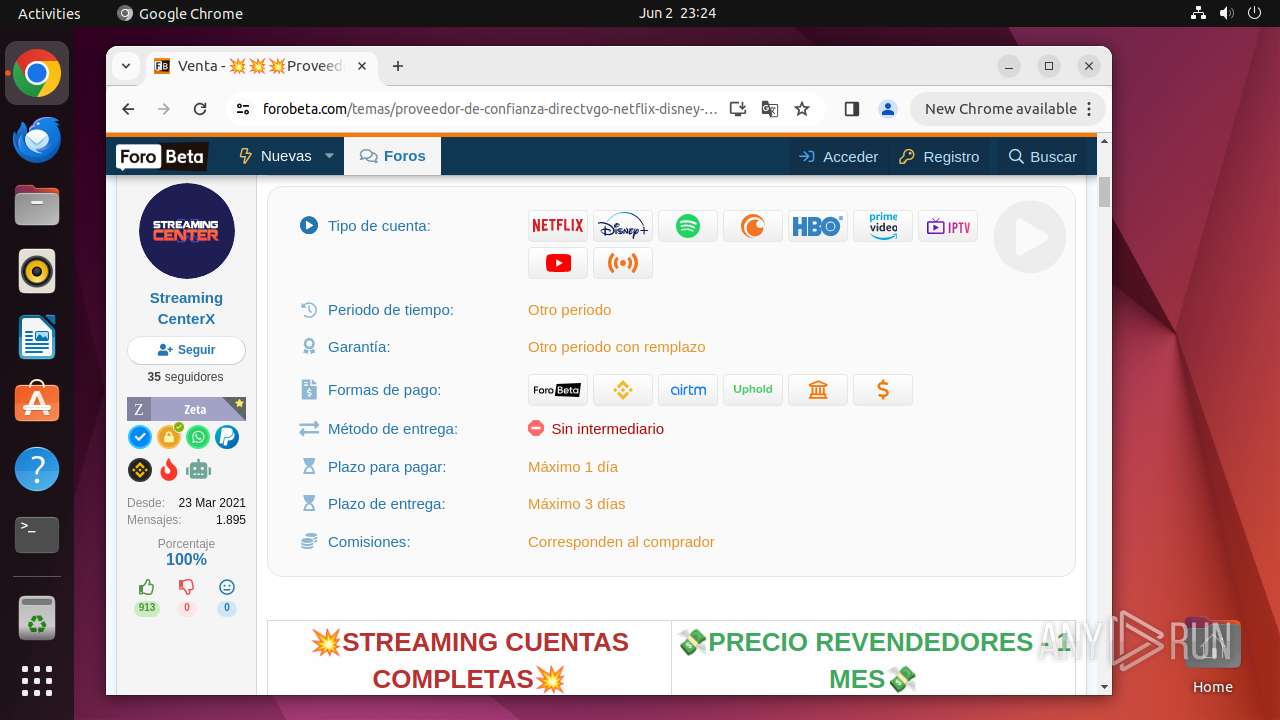Open Ubuntu Software from the dock

click(x=37, y=403)
